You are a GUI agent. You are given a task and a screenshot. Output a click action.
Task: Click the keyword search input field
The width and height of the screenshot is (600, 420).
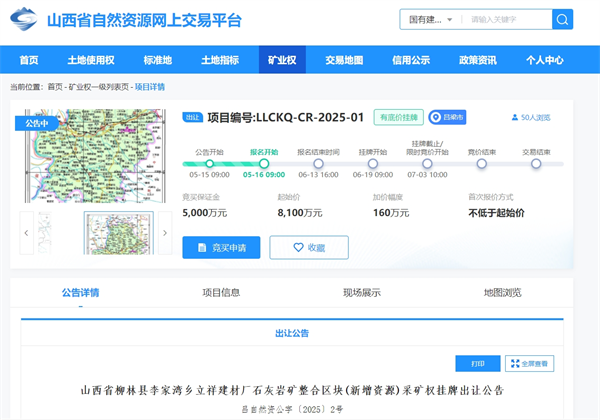[x=506, y=20]
